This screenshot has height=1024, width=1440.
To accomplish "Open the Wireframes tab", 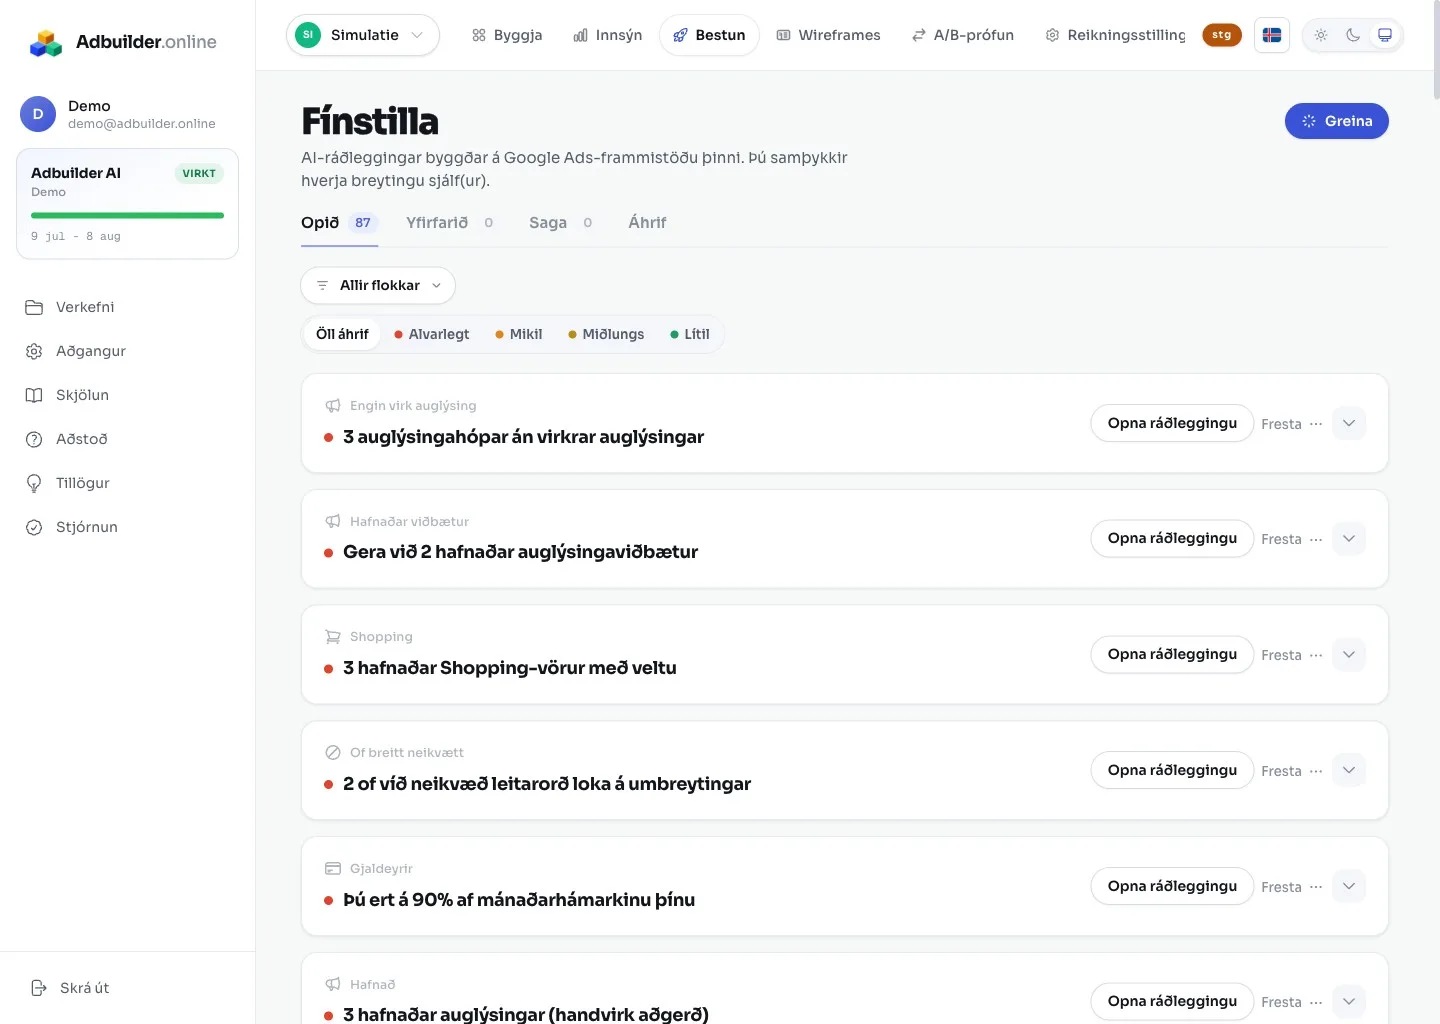I will click(829, 35).
